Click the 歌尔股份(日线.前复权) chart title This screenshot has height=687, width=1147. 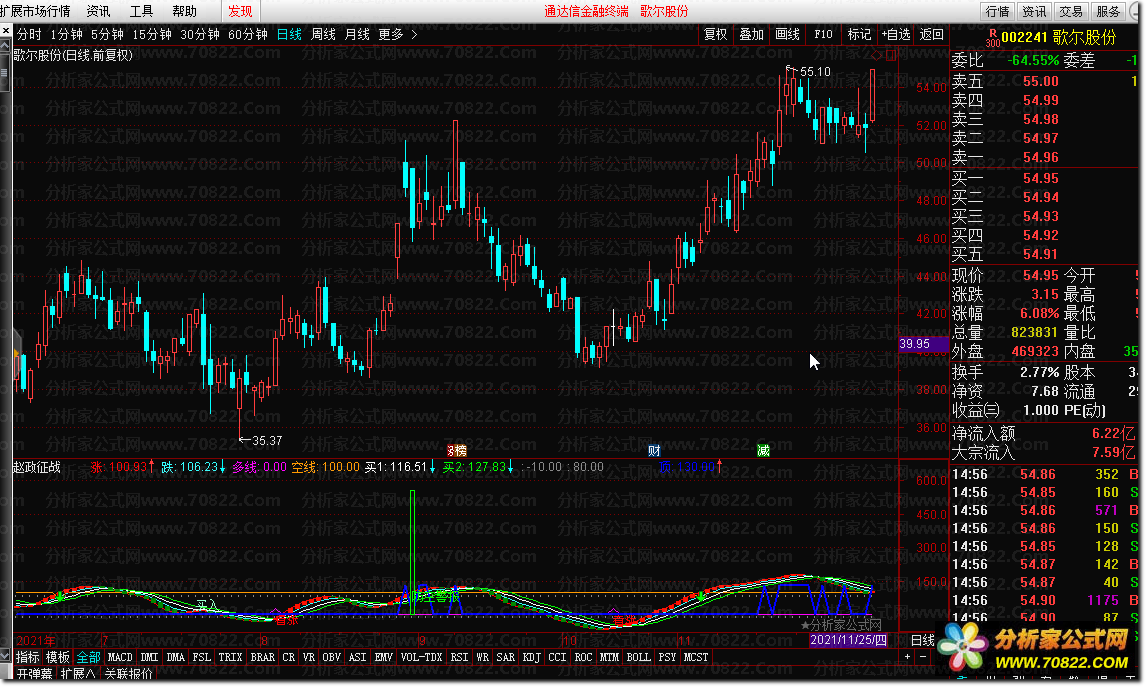(x=73, y=56)
